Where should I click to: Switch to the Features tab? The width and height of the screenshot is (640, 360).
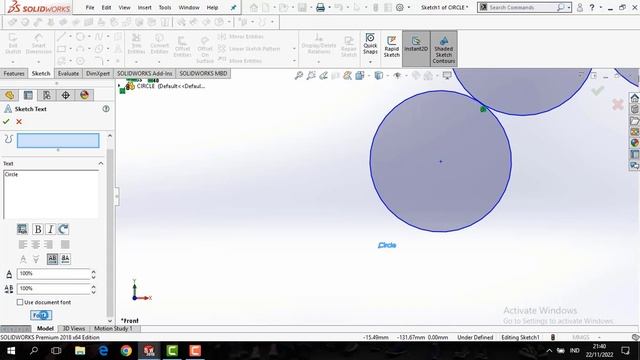(14, 73)
